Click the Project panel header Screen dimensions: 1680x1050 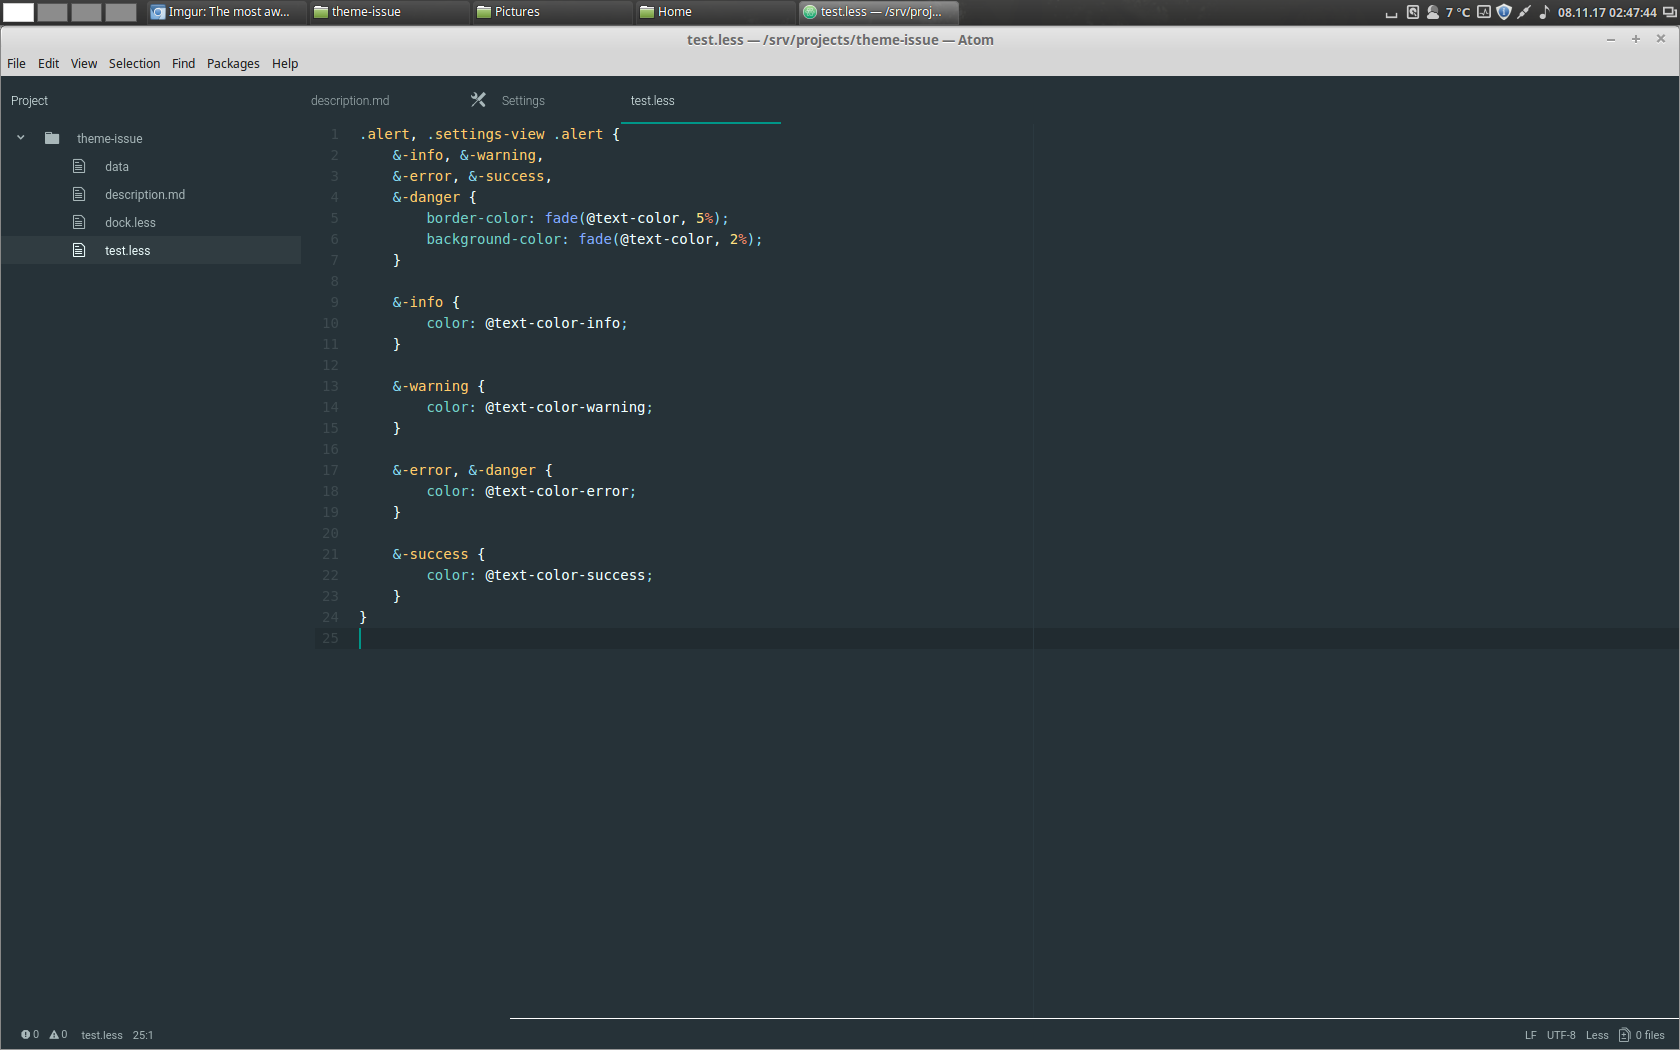tap(29, 101)
